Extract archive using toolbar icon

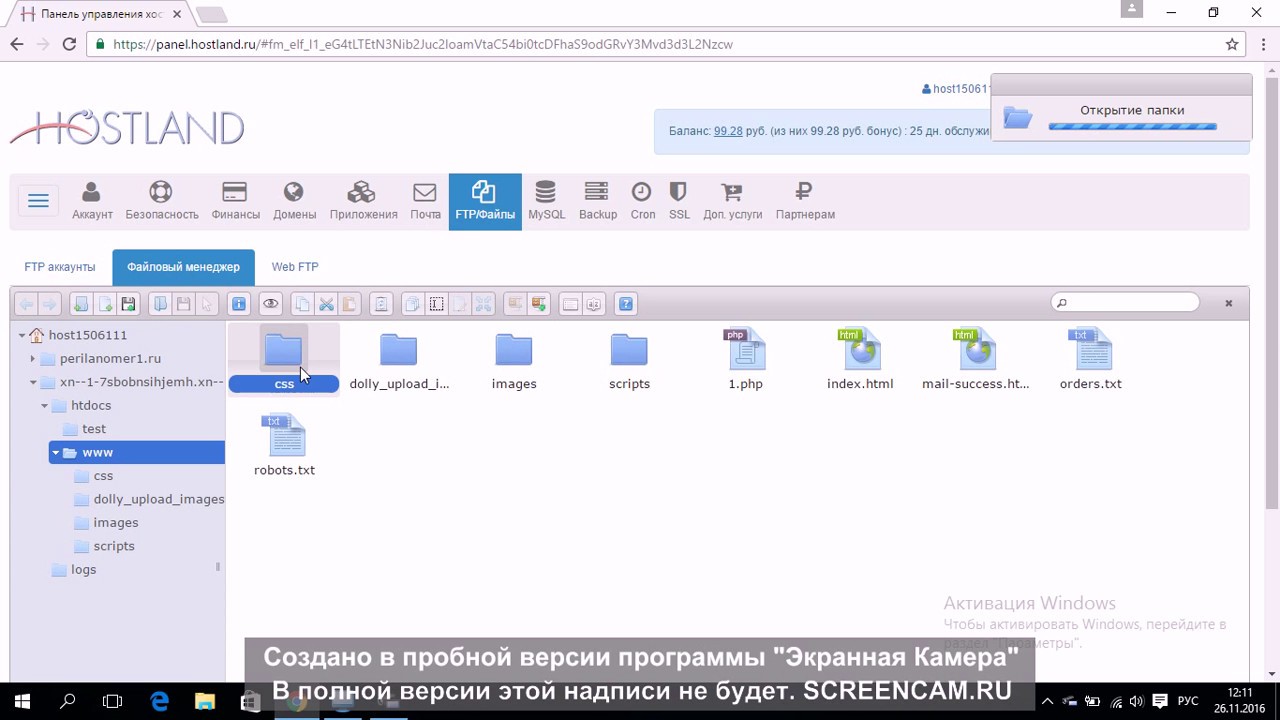(515, 304)
